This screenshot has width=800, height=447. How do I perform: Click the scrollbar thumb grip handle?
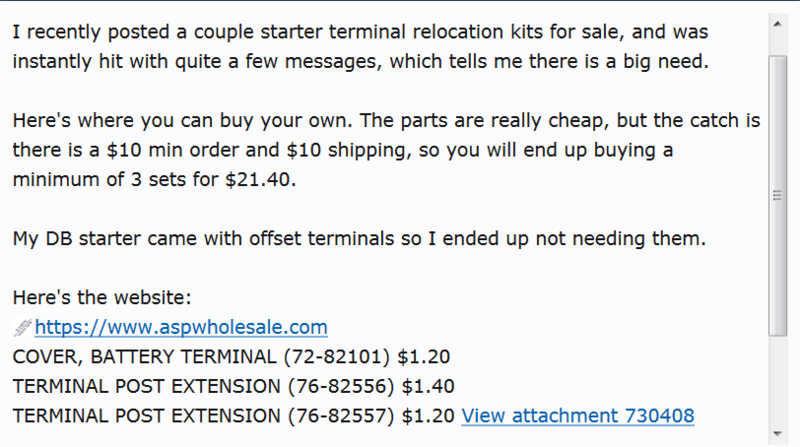(778, 195)
